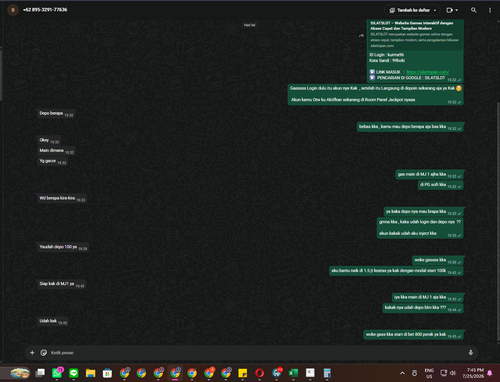Image resolution: width=500 pixels, height=382 pixels.
Task: Open the attach plus menu
Action: (x=32, y=352)
